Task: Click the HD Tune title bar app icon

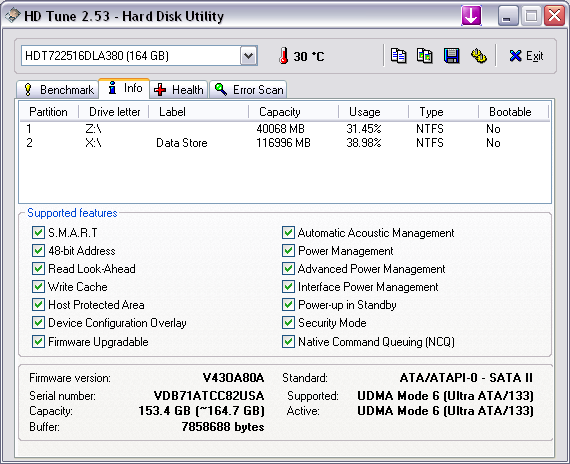Action: click(x=12, y=16)
